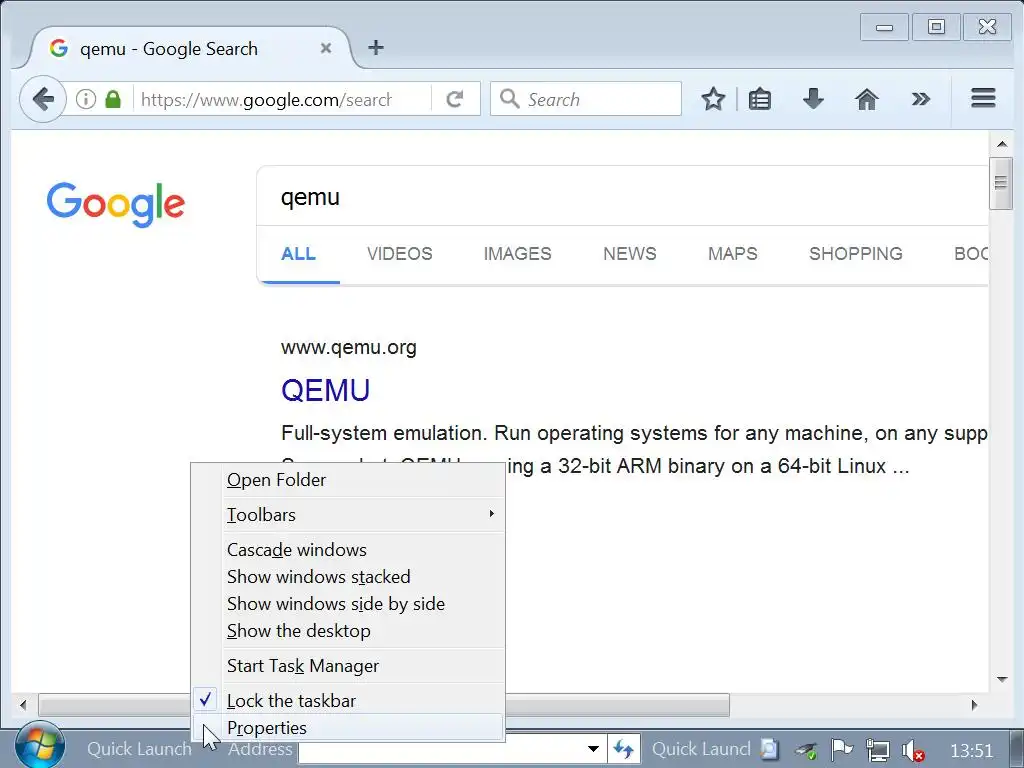Open the Action Center flag icon
The height and width of the screenshot is (768, 1024).
pyautogui.click(x=842, y=750)
